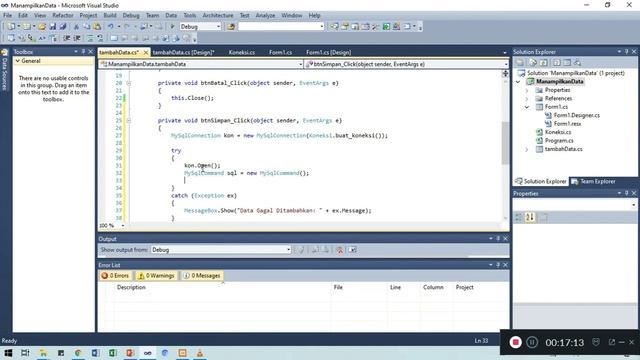Click Solution Explorer View Code icon
Viewport: 640px width, 360px height.
click(556, 62)
